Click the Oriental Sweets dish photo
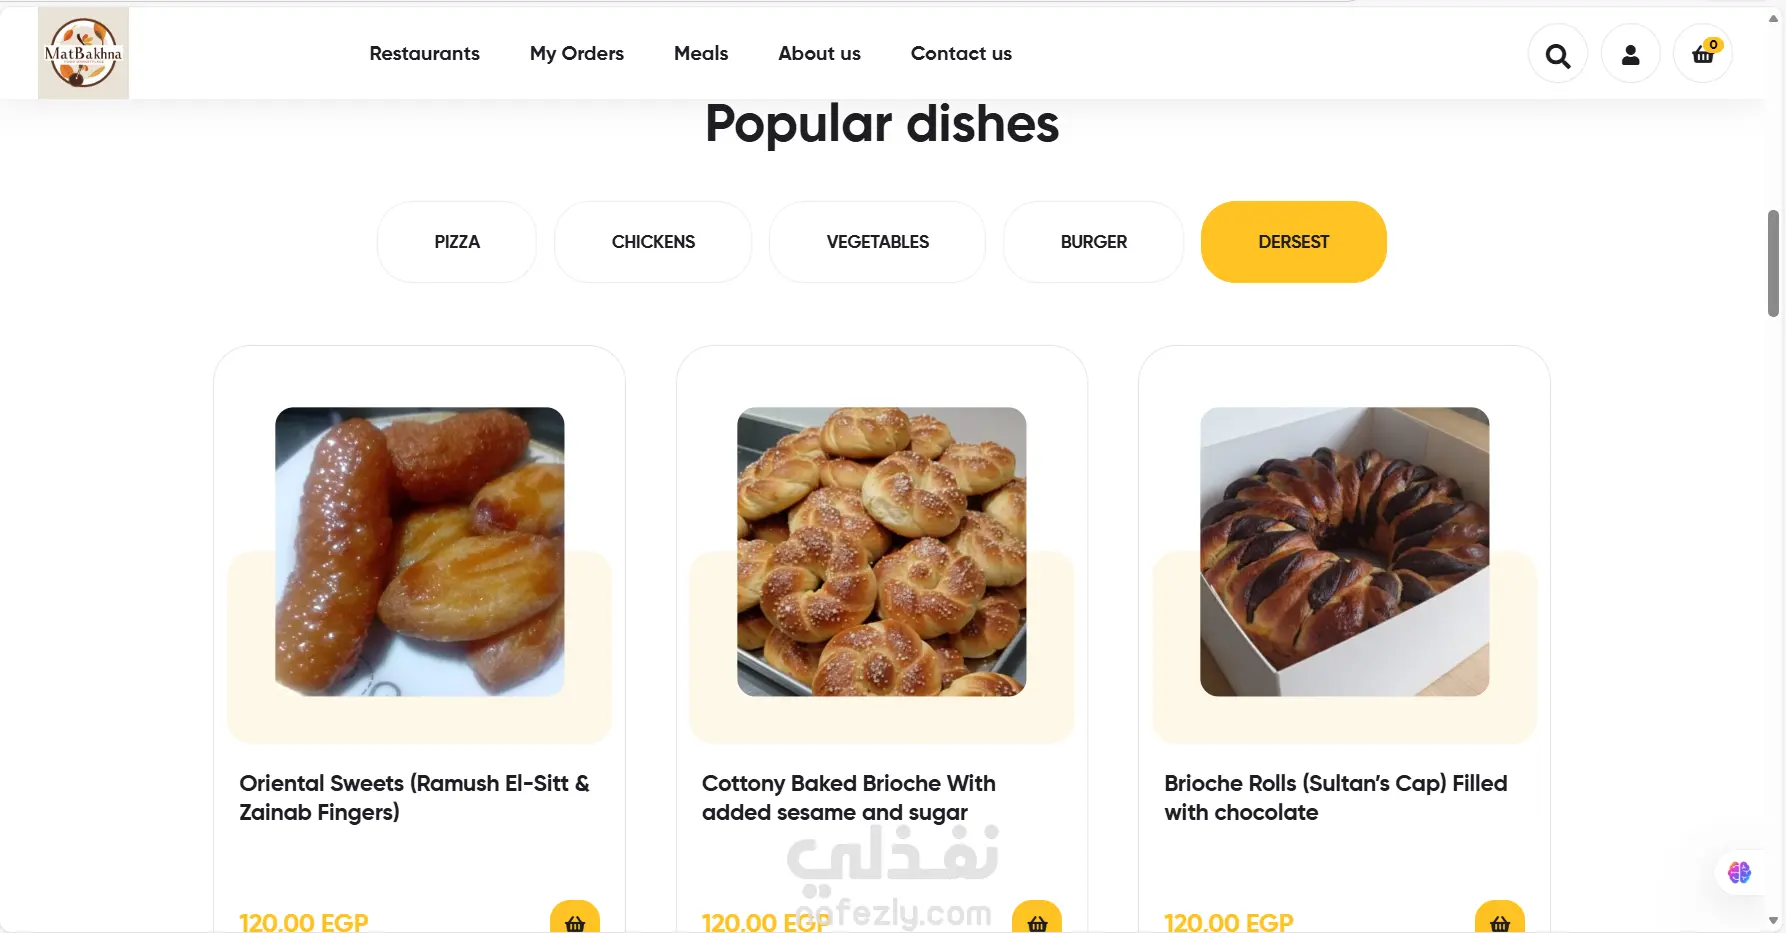This screenshot has width=1786, height=933. (420, 551)
